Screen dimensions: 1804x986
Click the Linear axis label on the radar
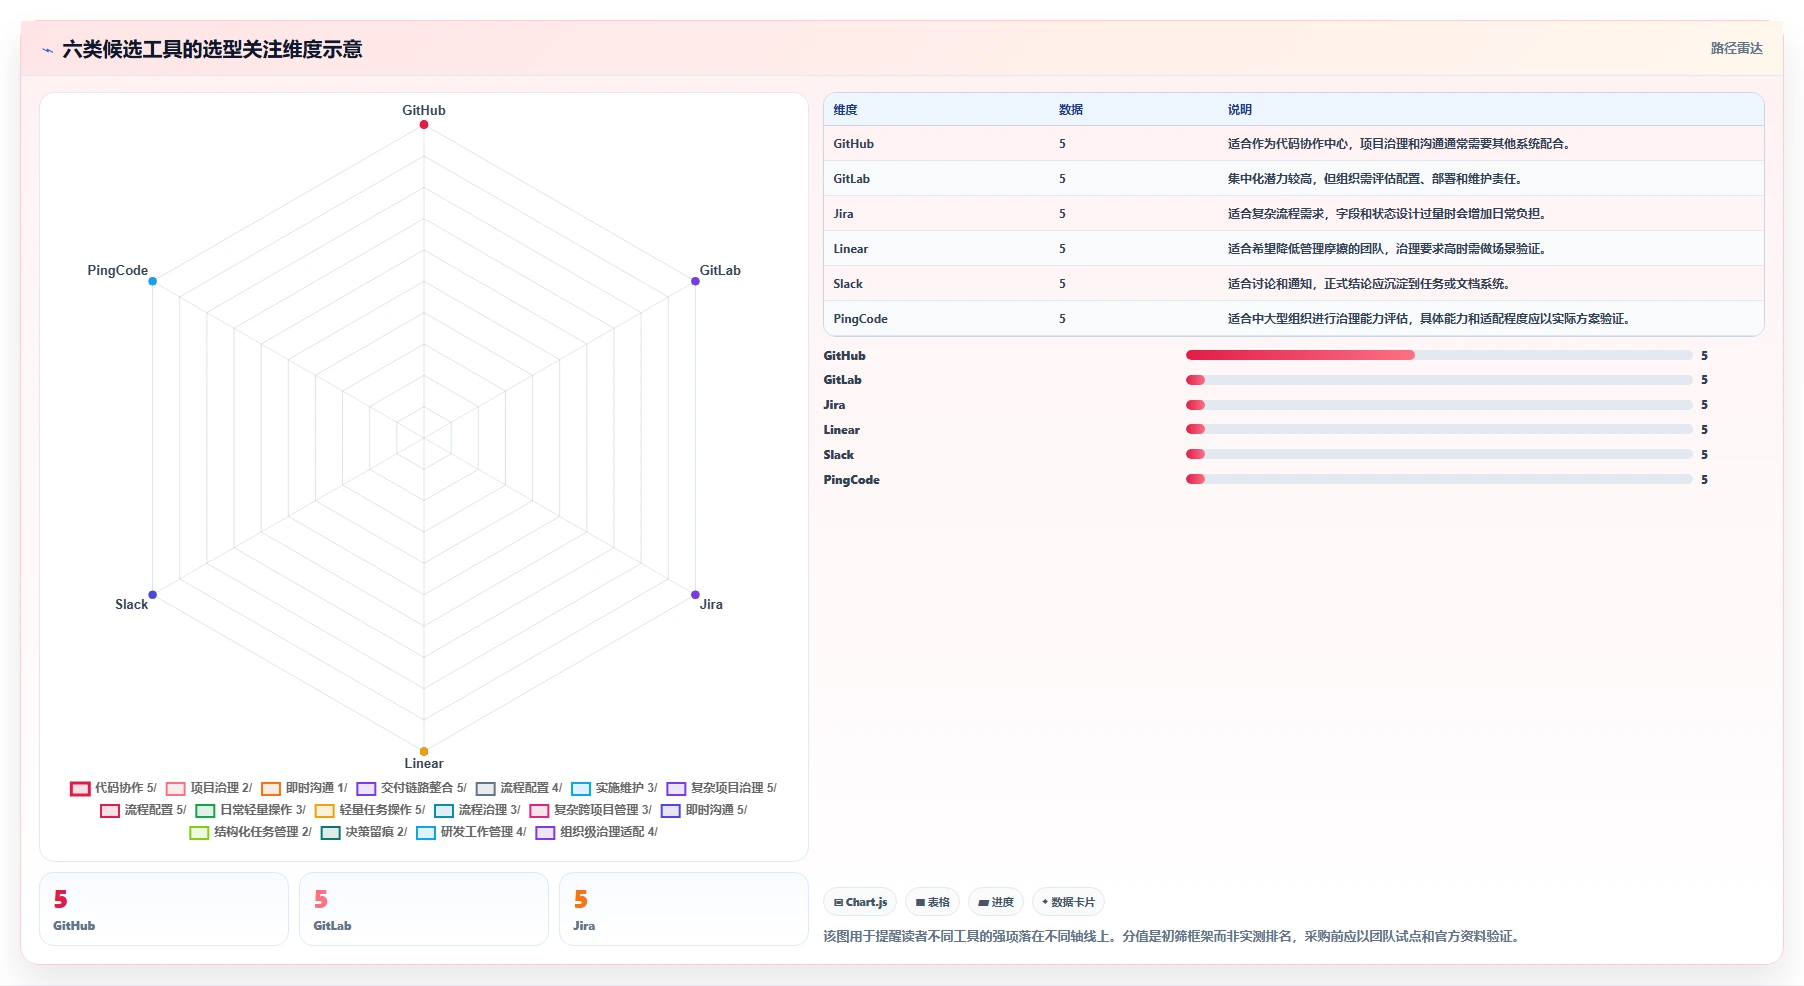424,763
